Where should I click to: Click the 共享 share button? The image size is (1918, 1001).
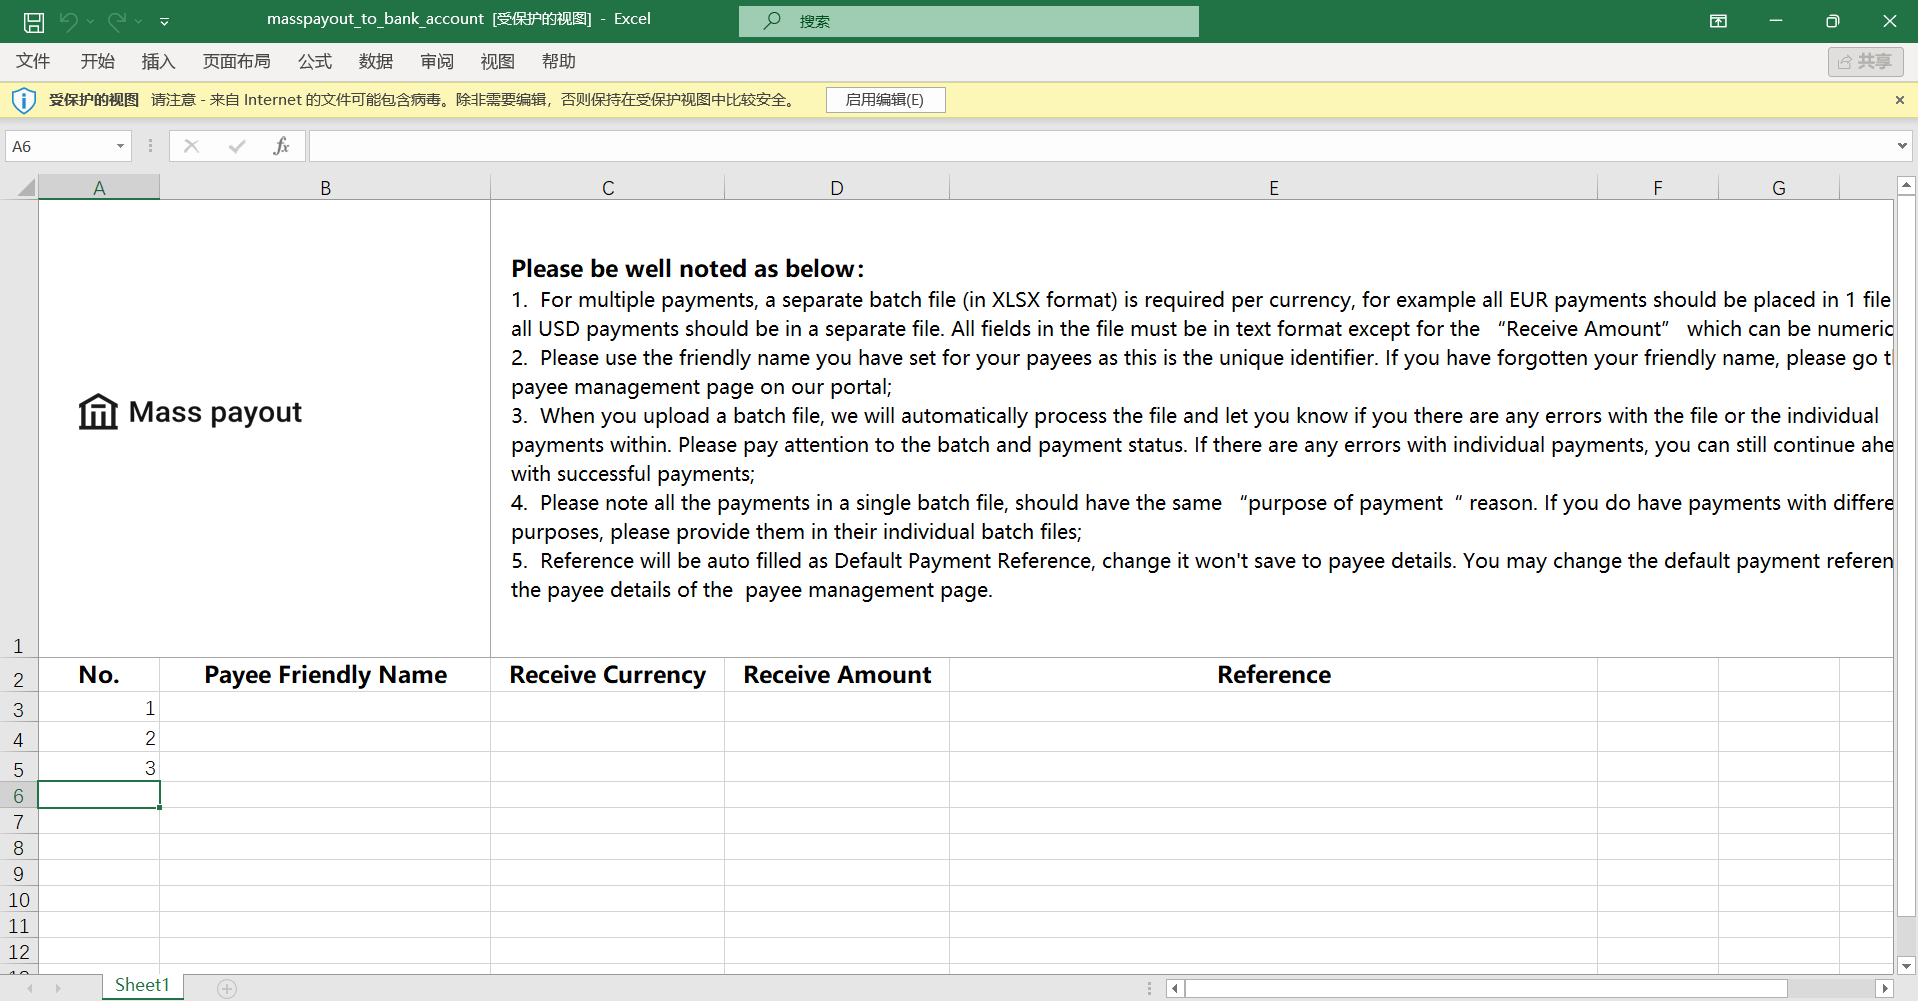(x=1865, y=62)
